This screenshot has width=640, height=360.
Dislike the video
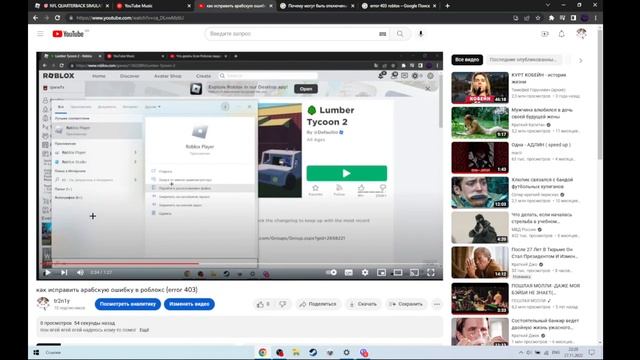[x=282, y=304]
